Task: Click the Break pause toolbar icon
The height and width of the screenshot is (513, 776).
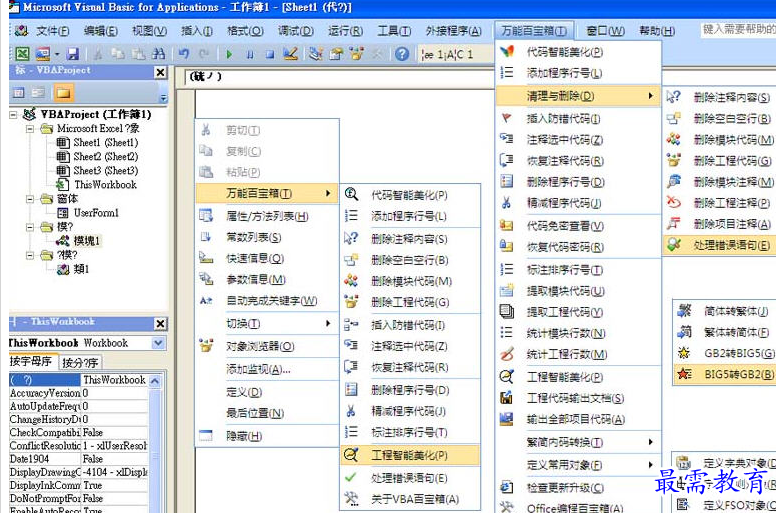Action: pos(250,54)
